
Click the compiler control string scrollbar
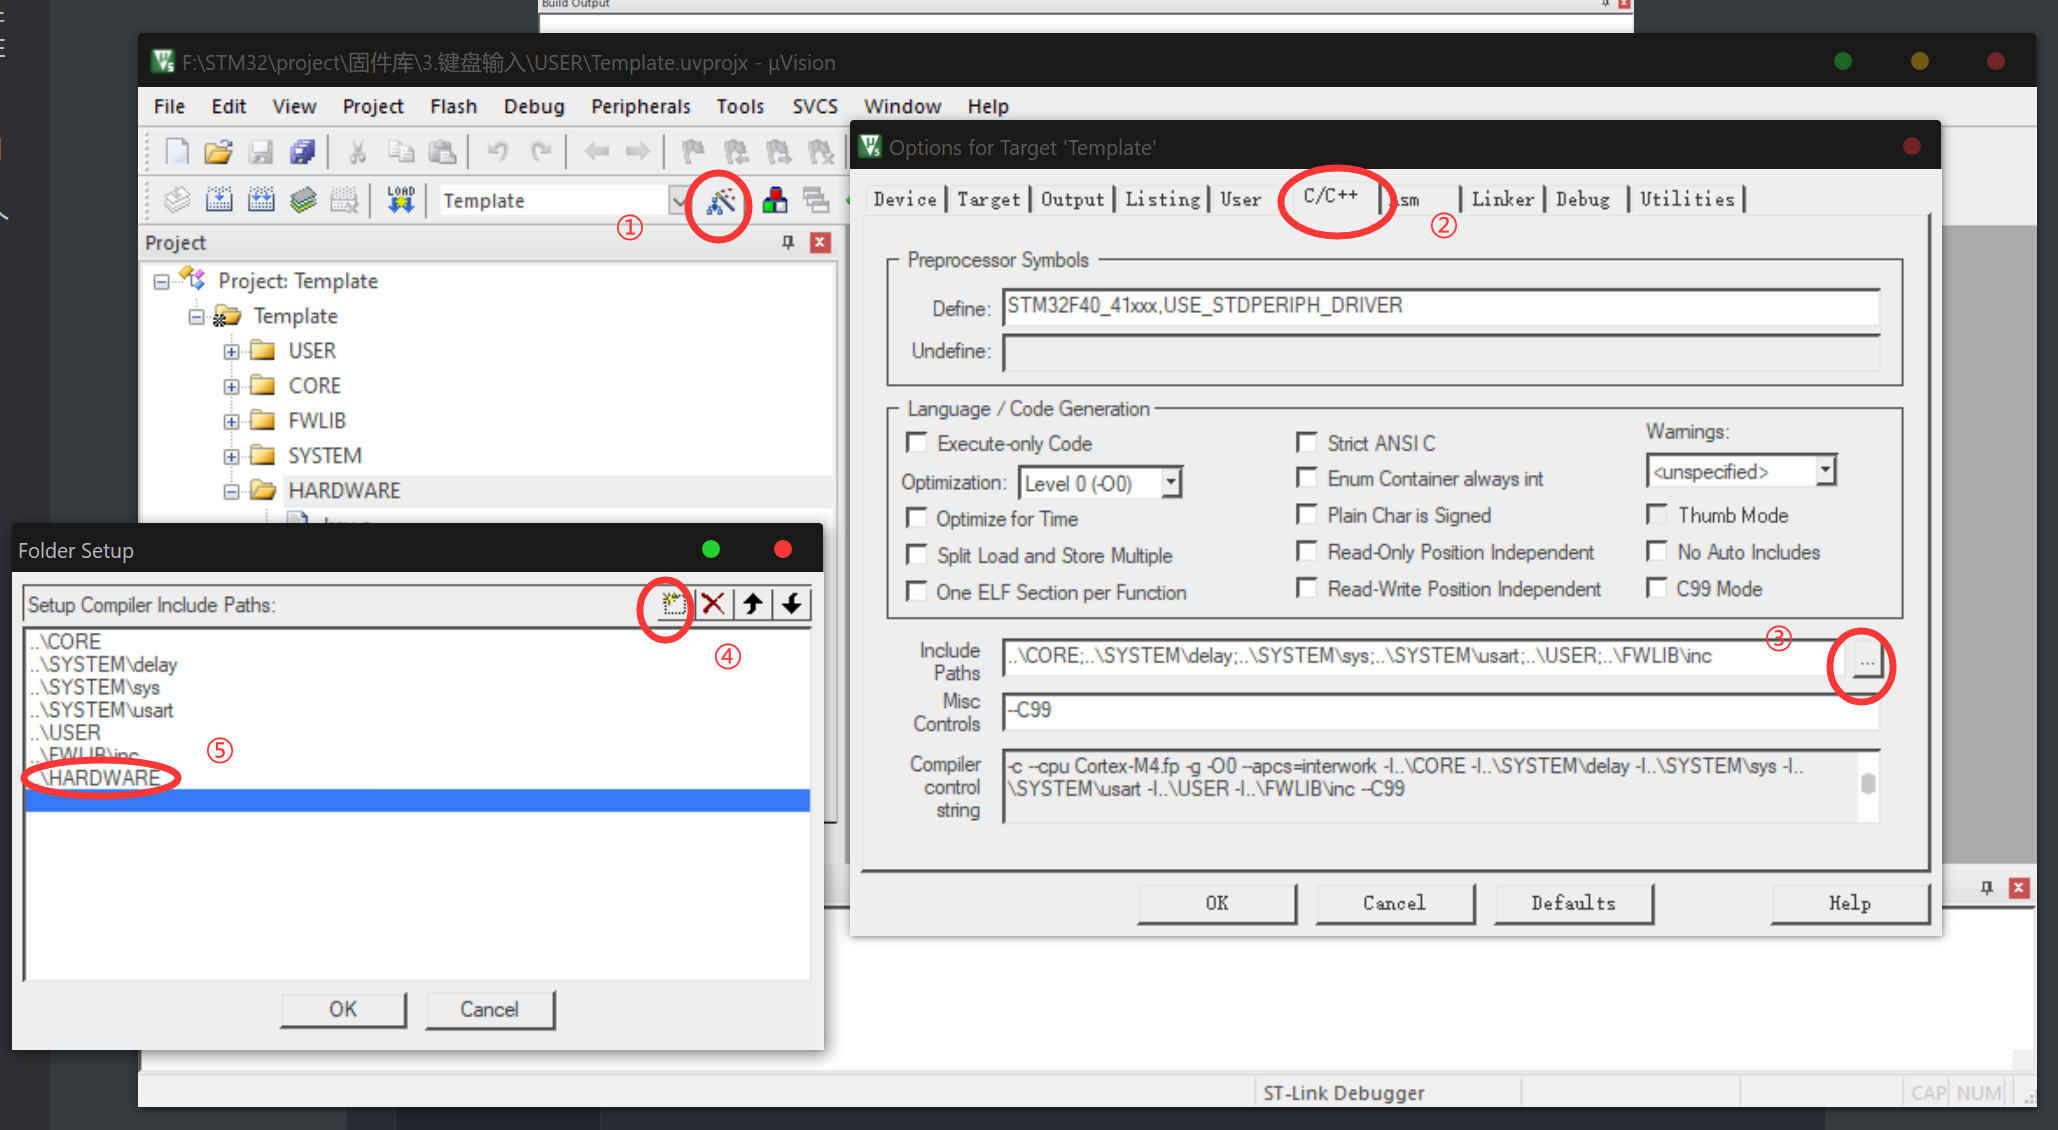(x=1867, y=785)
